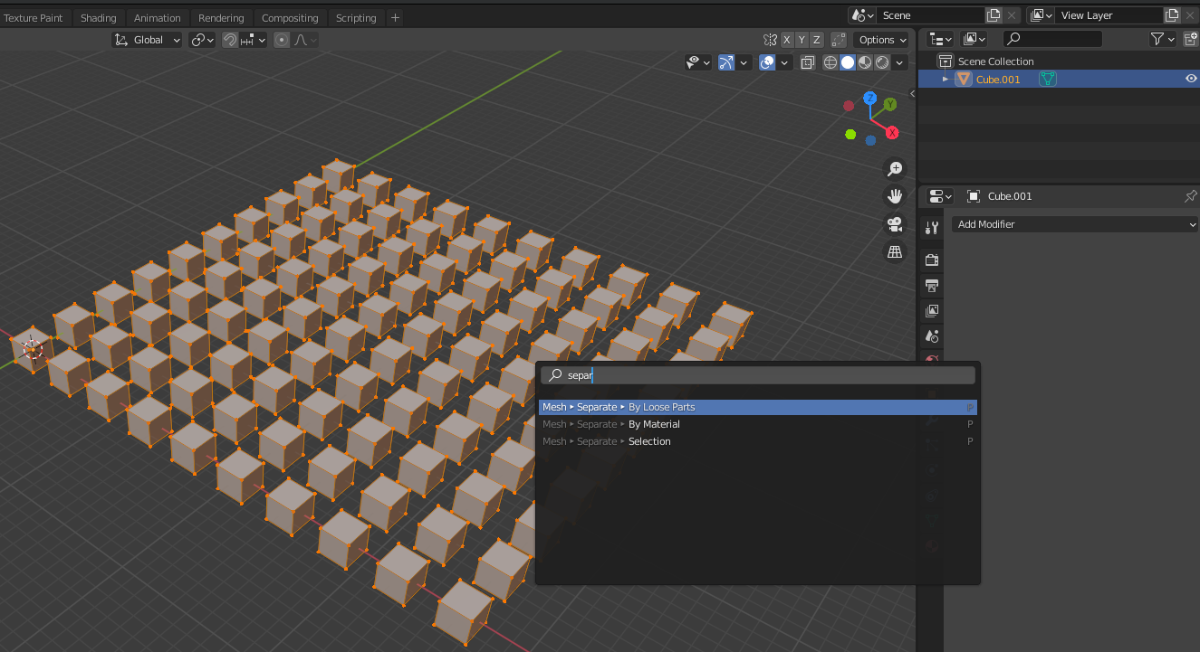Add a new collection in outliner

pyautogui.click(x=1190, y=39)
